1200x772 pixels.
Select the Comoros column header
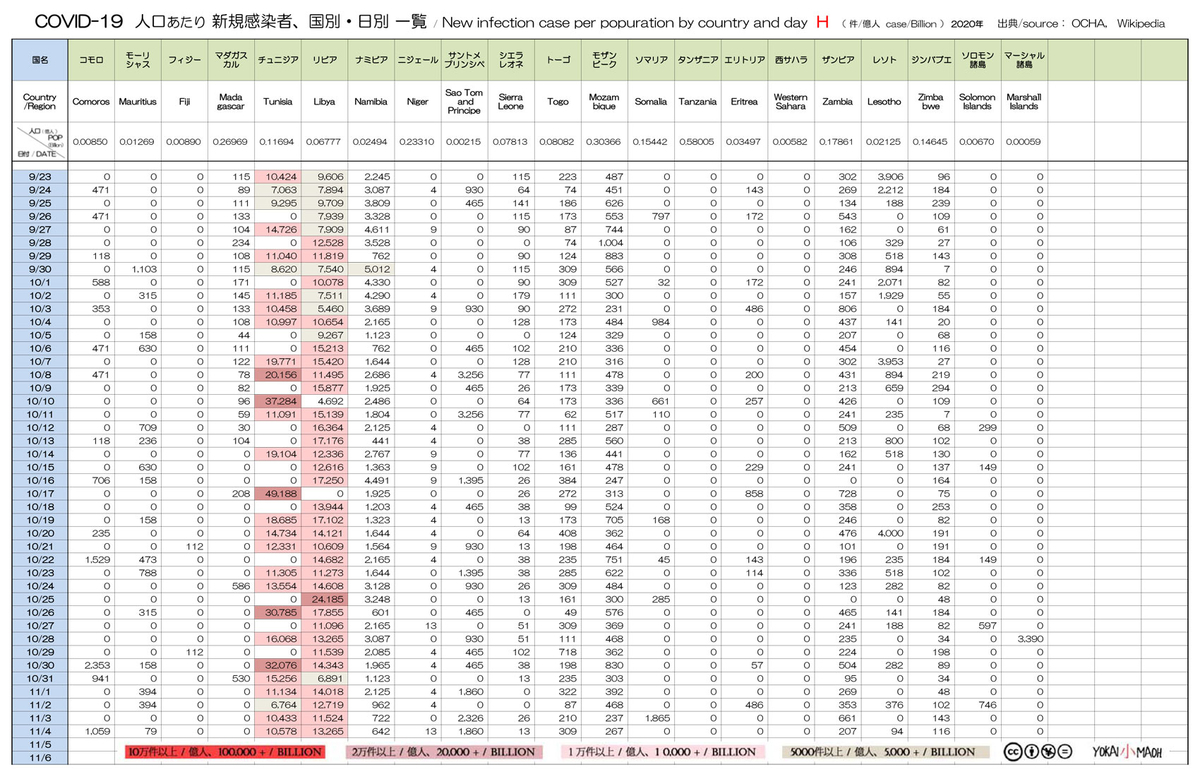pyautogui.click(x=93, y=102)
